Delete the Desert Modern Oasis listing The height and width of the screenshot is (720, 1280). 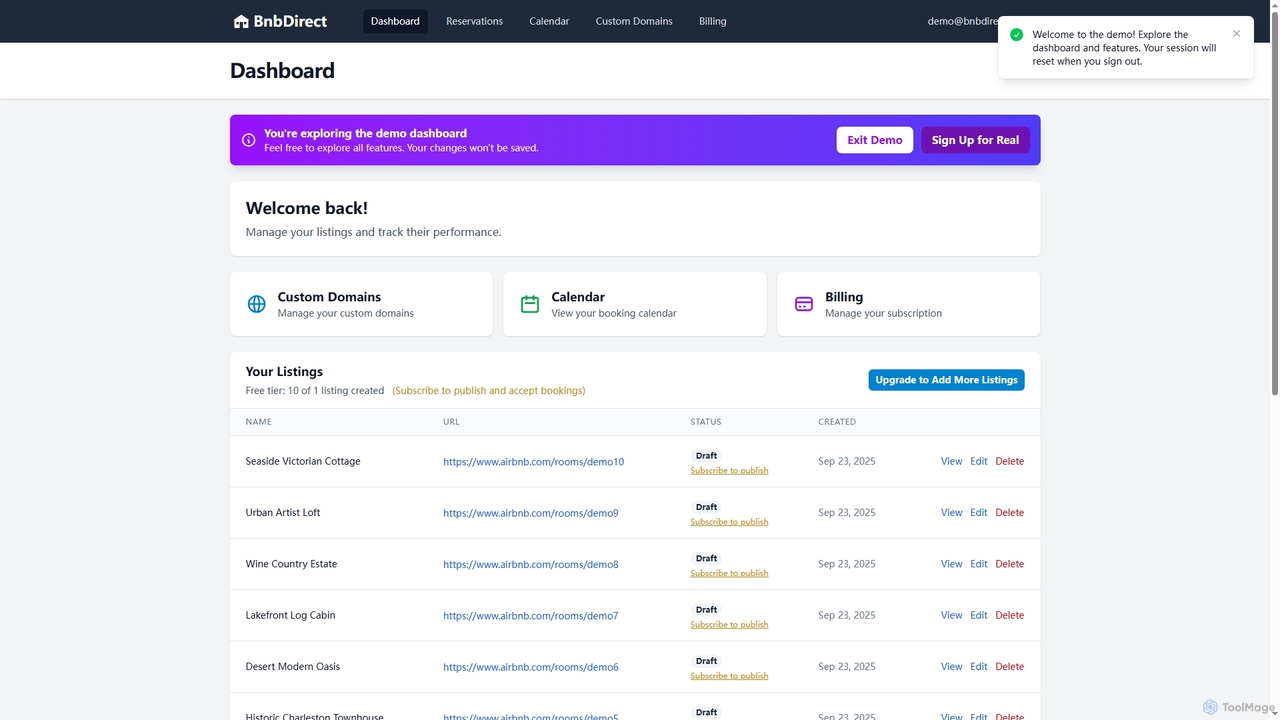click(x=1009, y=666)
